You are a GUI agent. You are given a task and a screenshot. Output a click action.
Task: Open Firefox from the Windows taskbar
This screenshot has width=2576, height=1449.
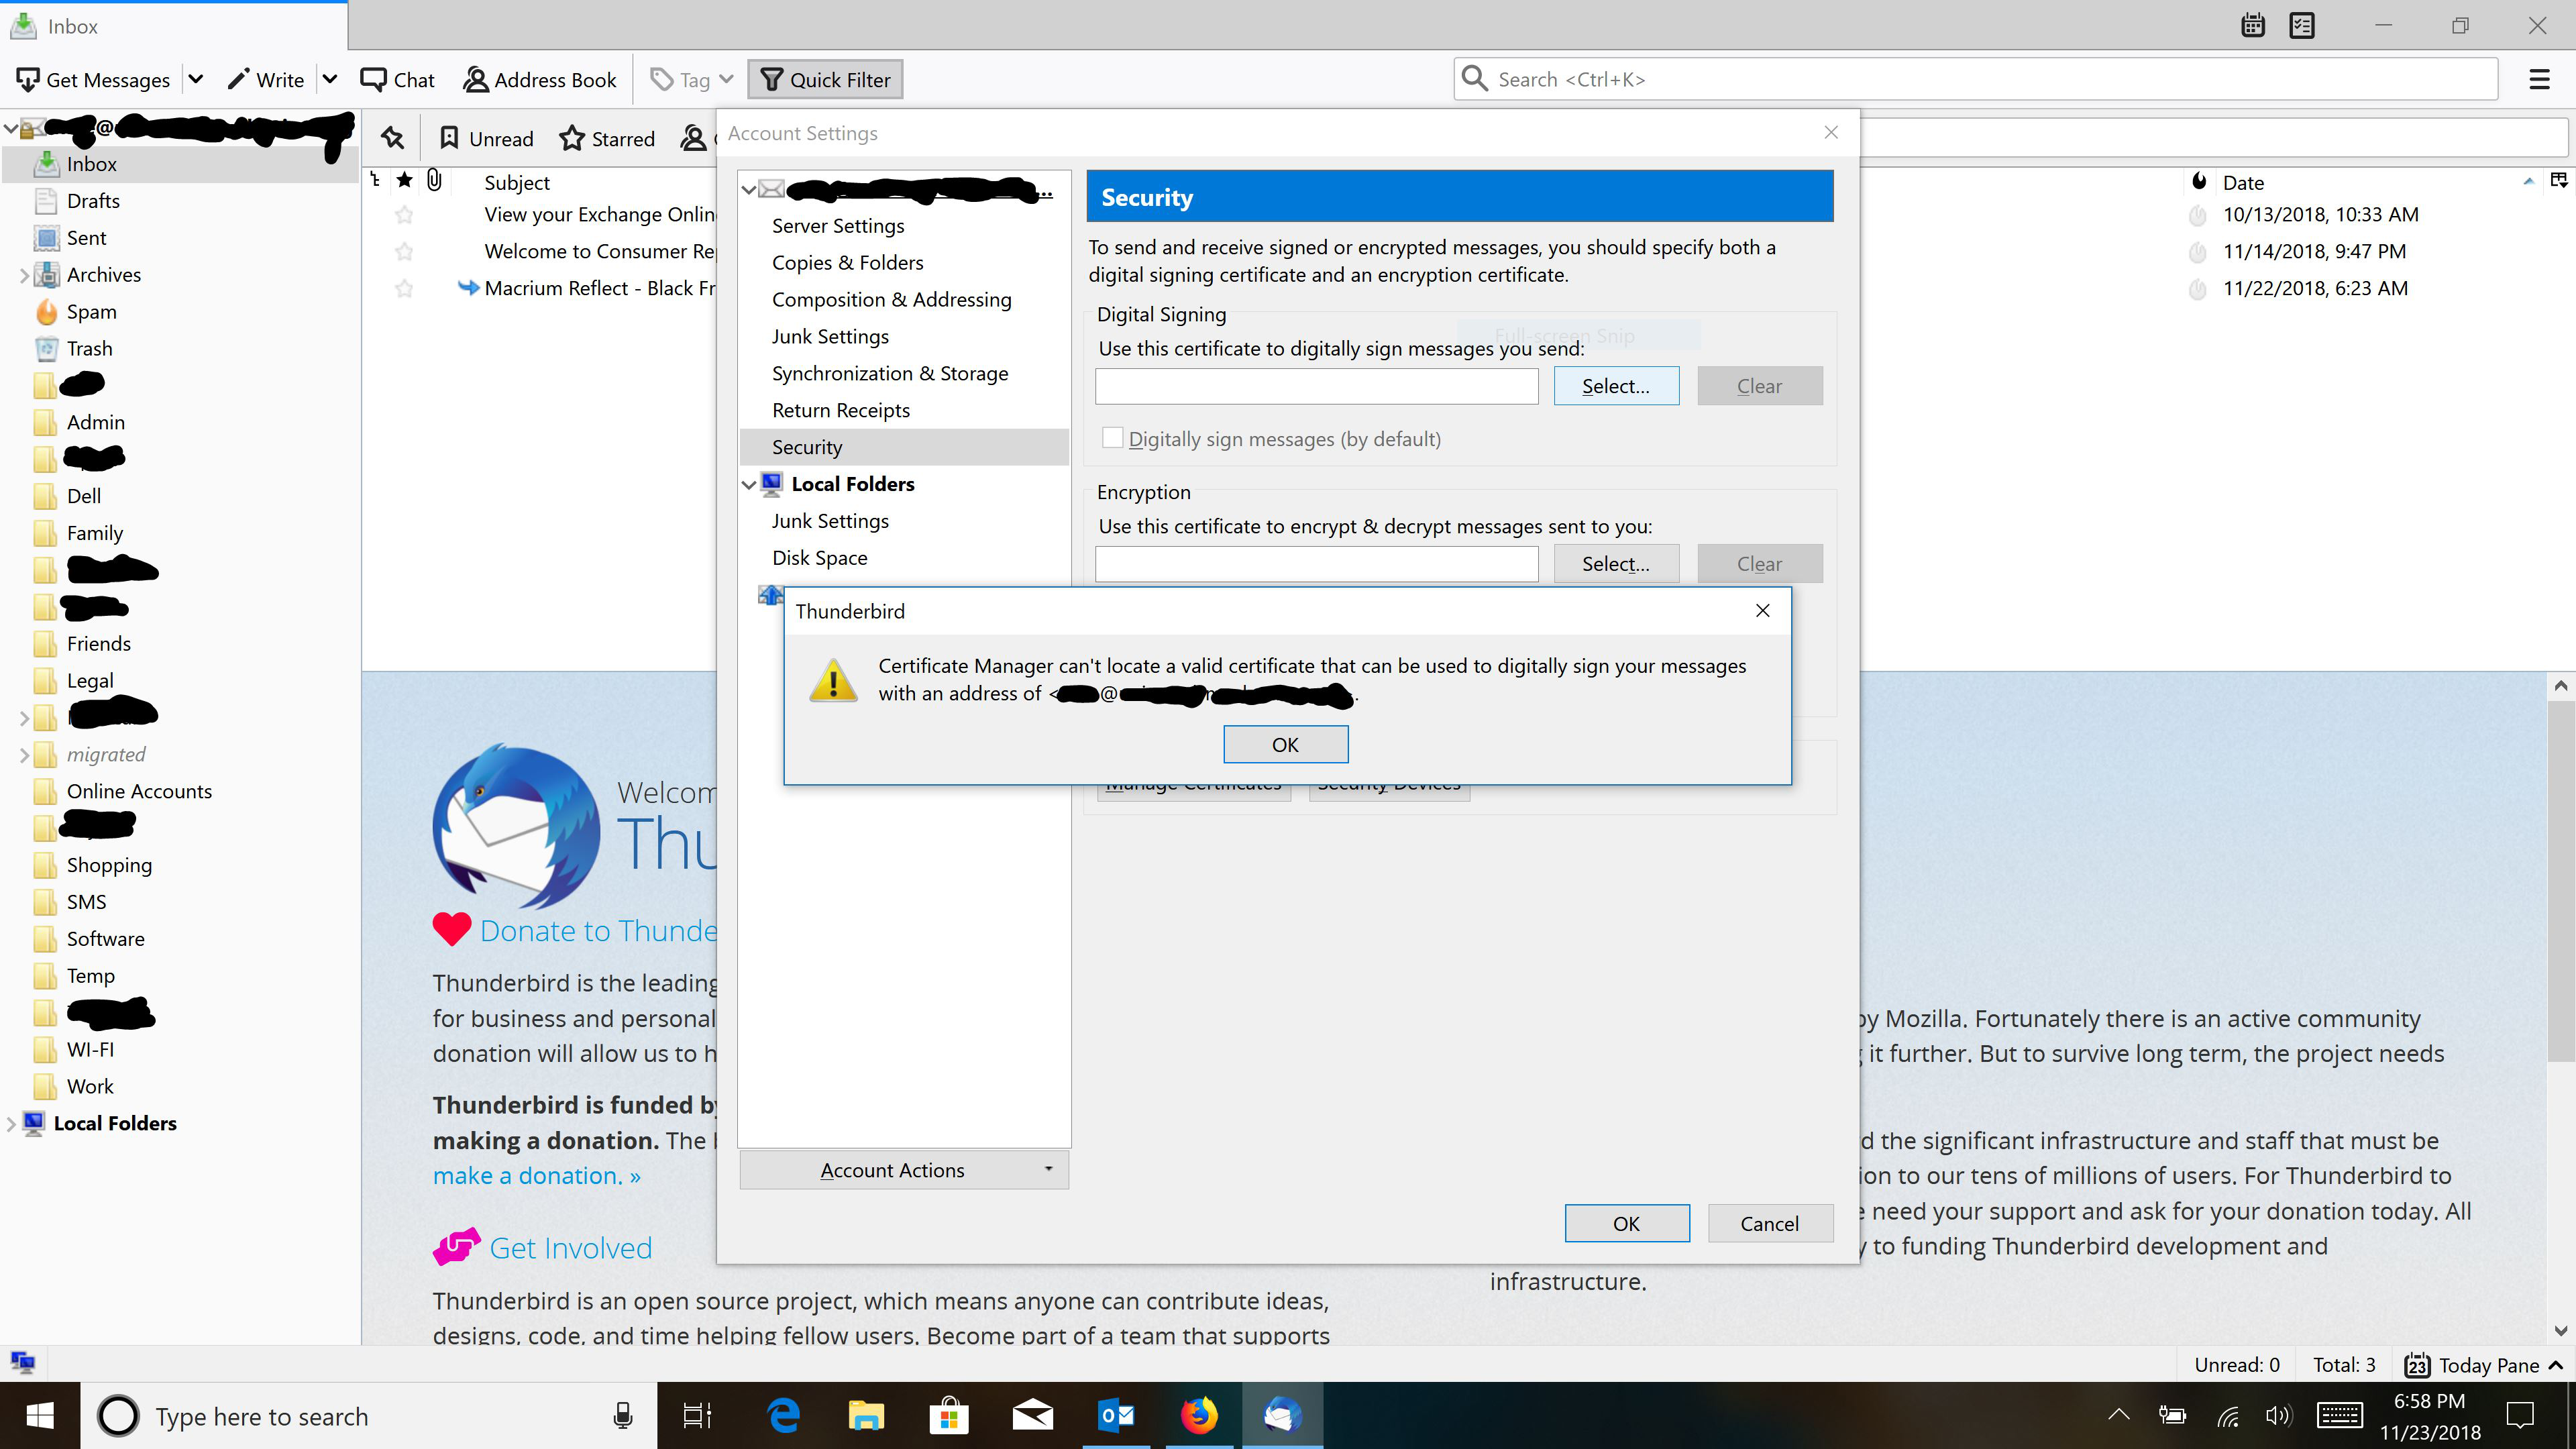pos(1199,1415)
